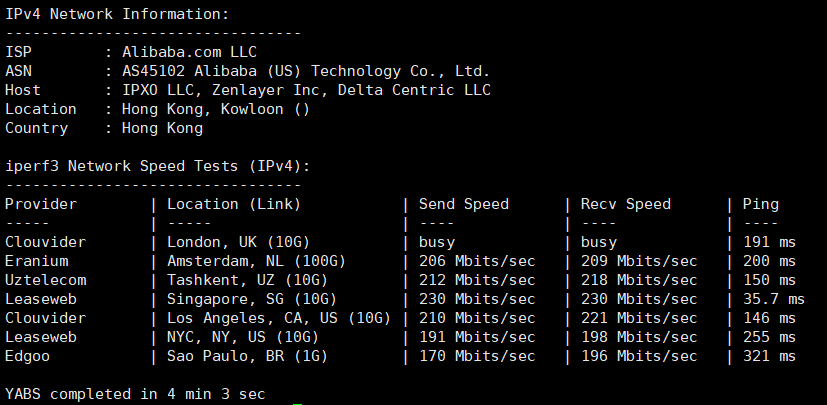Click the IPXO LLC host line
827x405 pixels.
coord(306,90)
